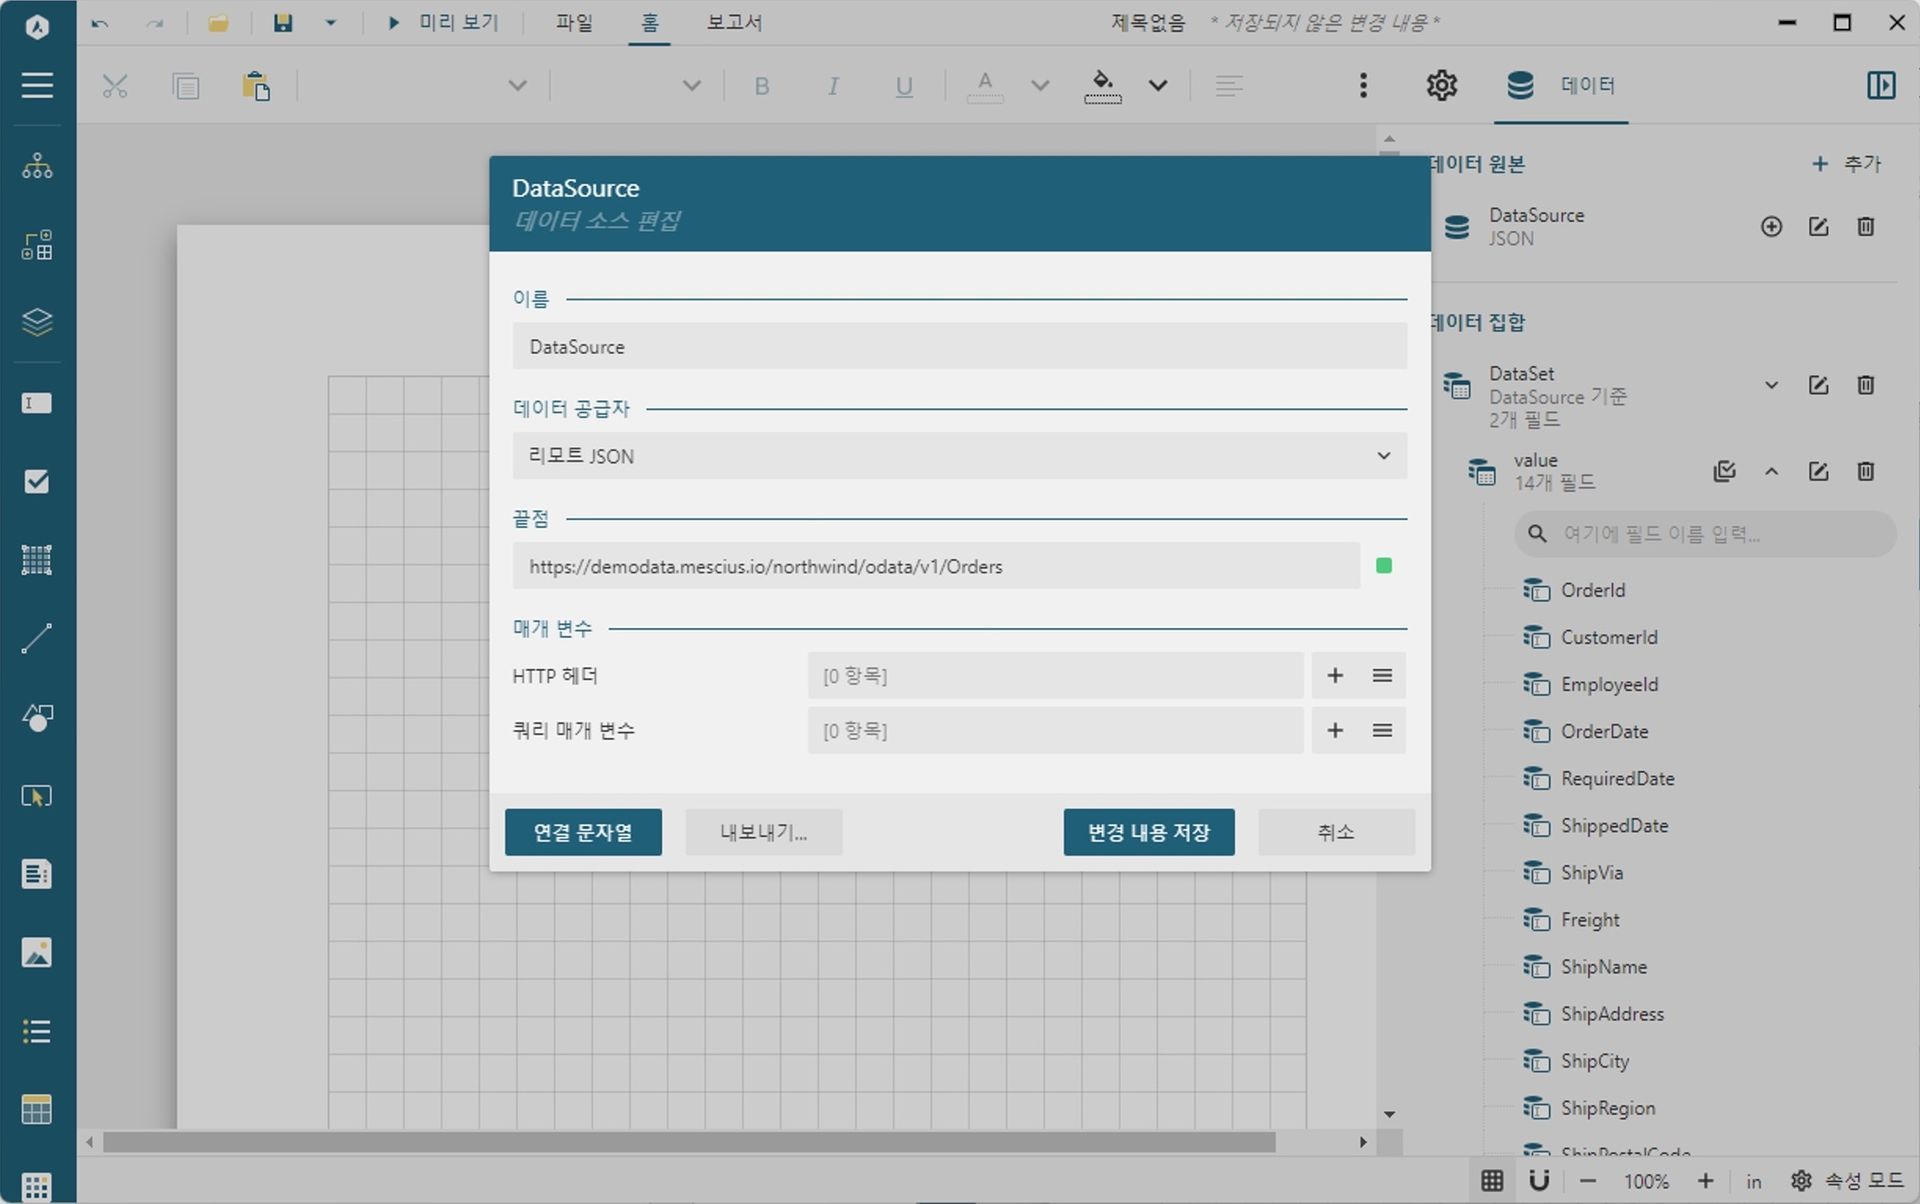Click the paste clipboard toolbar icon
The width and height of the screenshot is (1920, 1204).
[x=256, y=87]
